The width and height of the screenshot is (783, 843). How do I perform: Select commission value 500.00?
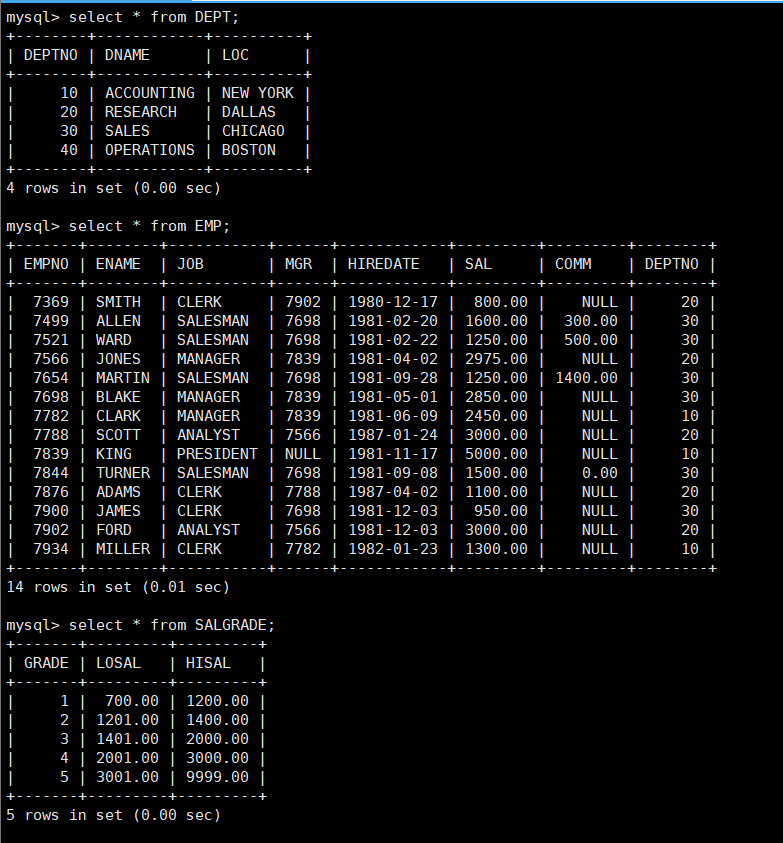pyautogui.click(x=590, y=340)
